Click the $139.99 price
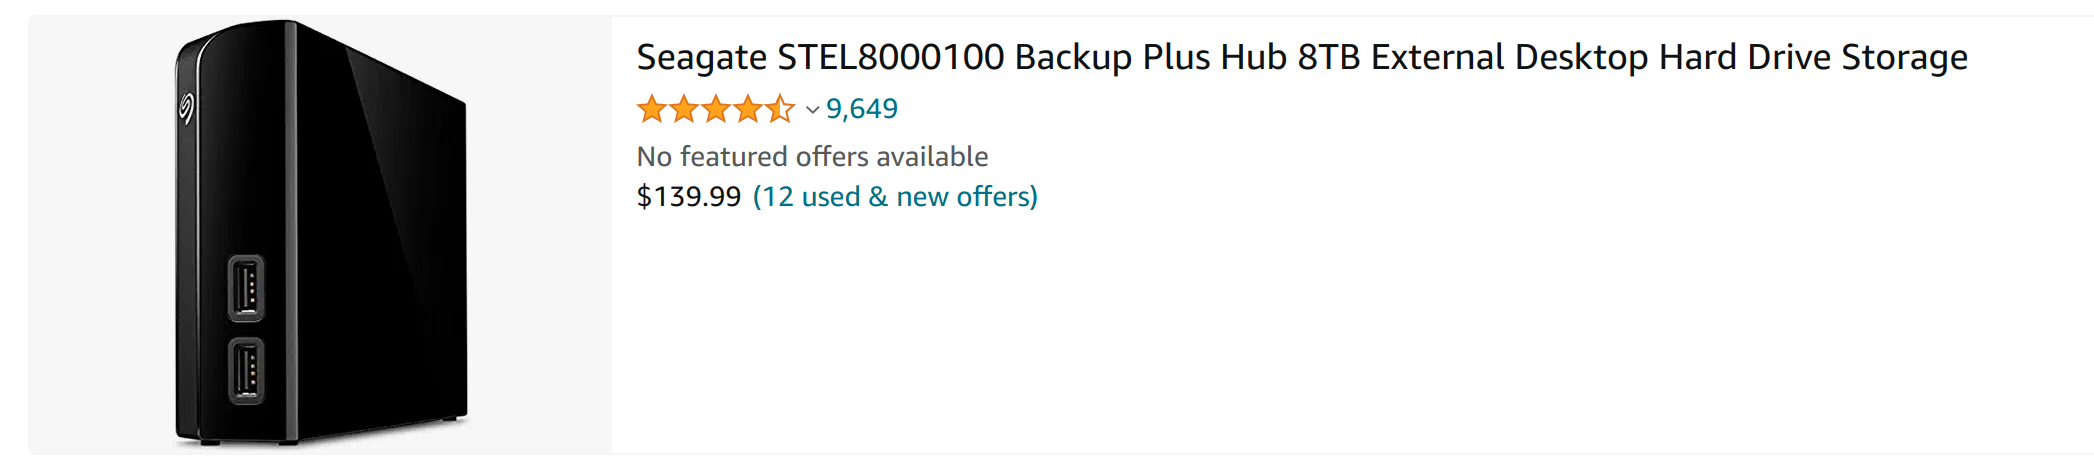The width and height of the screenshot is (2094, 456). pyautogui.click(x=689, y=196)
